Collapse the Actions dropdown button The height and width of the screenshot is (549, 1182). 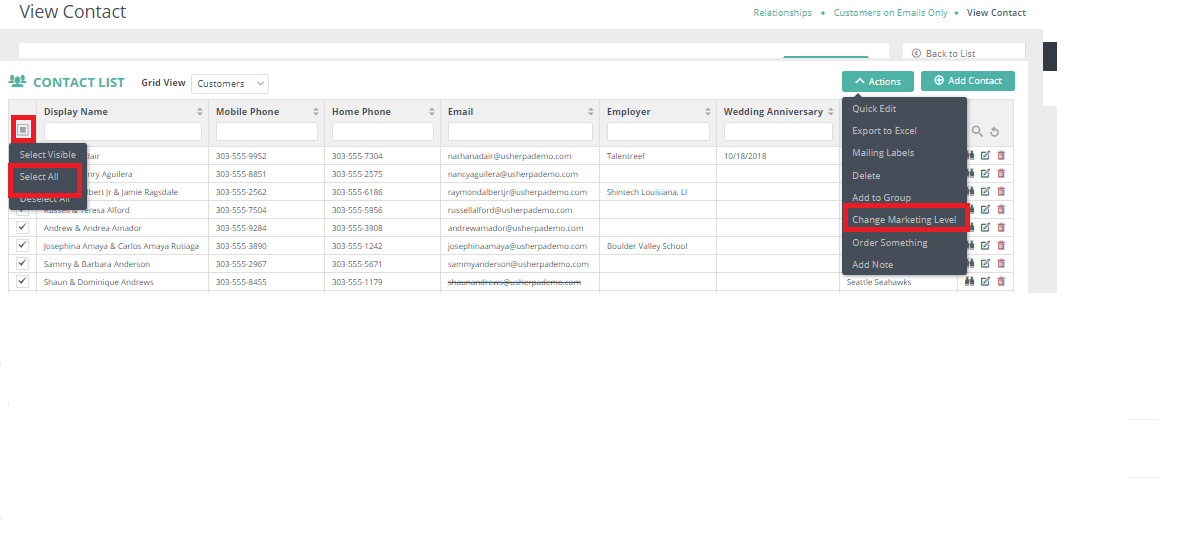coord(877,82)
